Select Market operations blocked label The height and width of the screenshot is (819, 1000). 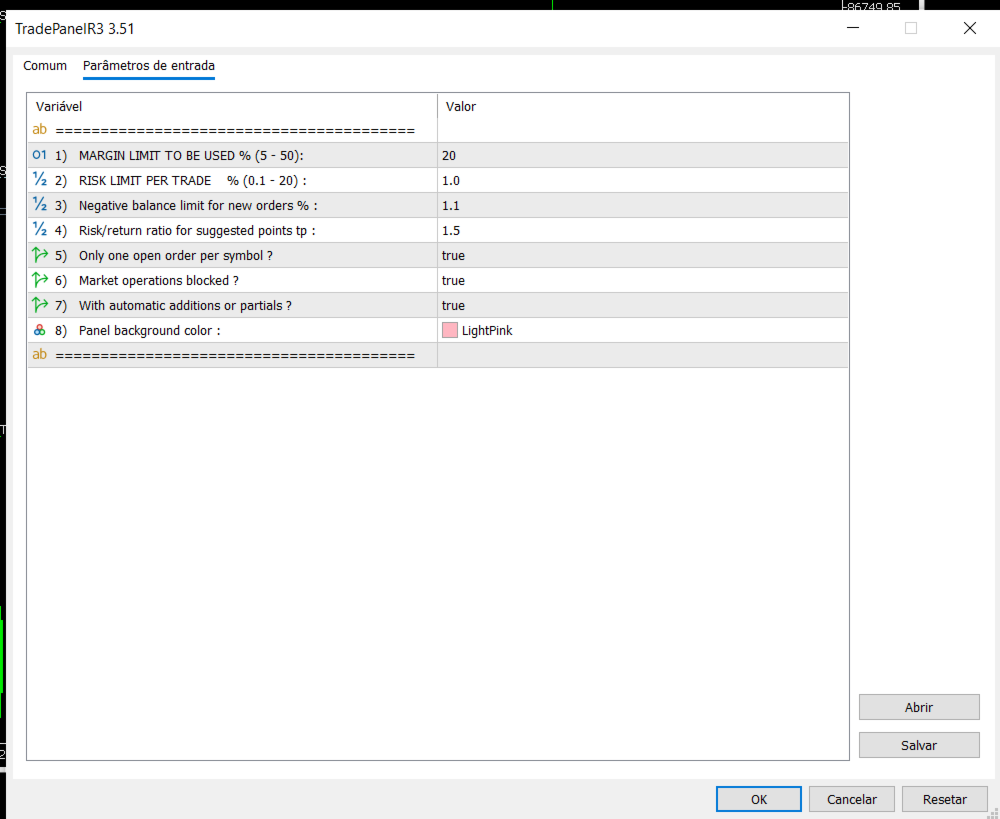[x=159, y=280]
